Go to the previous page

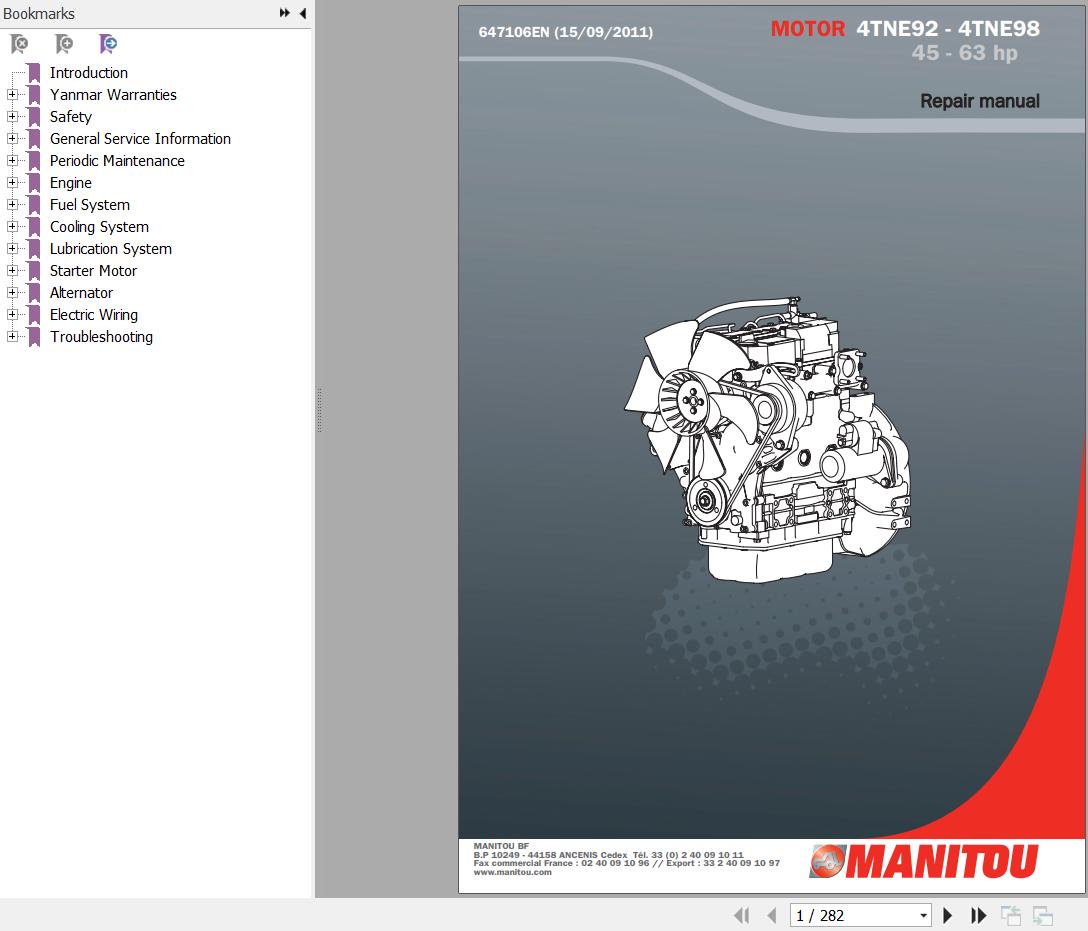click(x=772, y=916)
